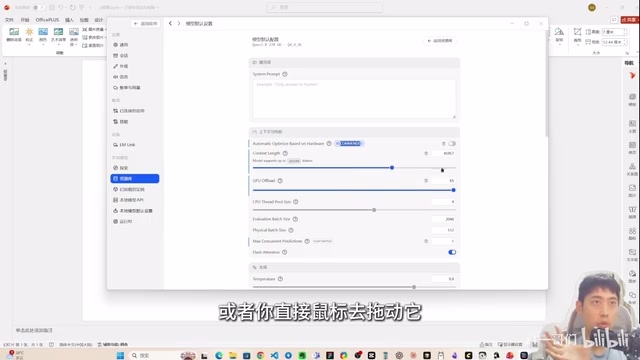The width and height of the screenshot is (640, 360).
Task: Open File Explorer from the taskbar
Action: click(x=233, y=356)
